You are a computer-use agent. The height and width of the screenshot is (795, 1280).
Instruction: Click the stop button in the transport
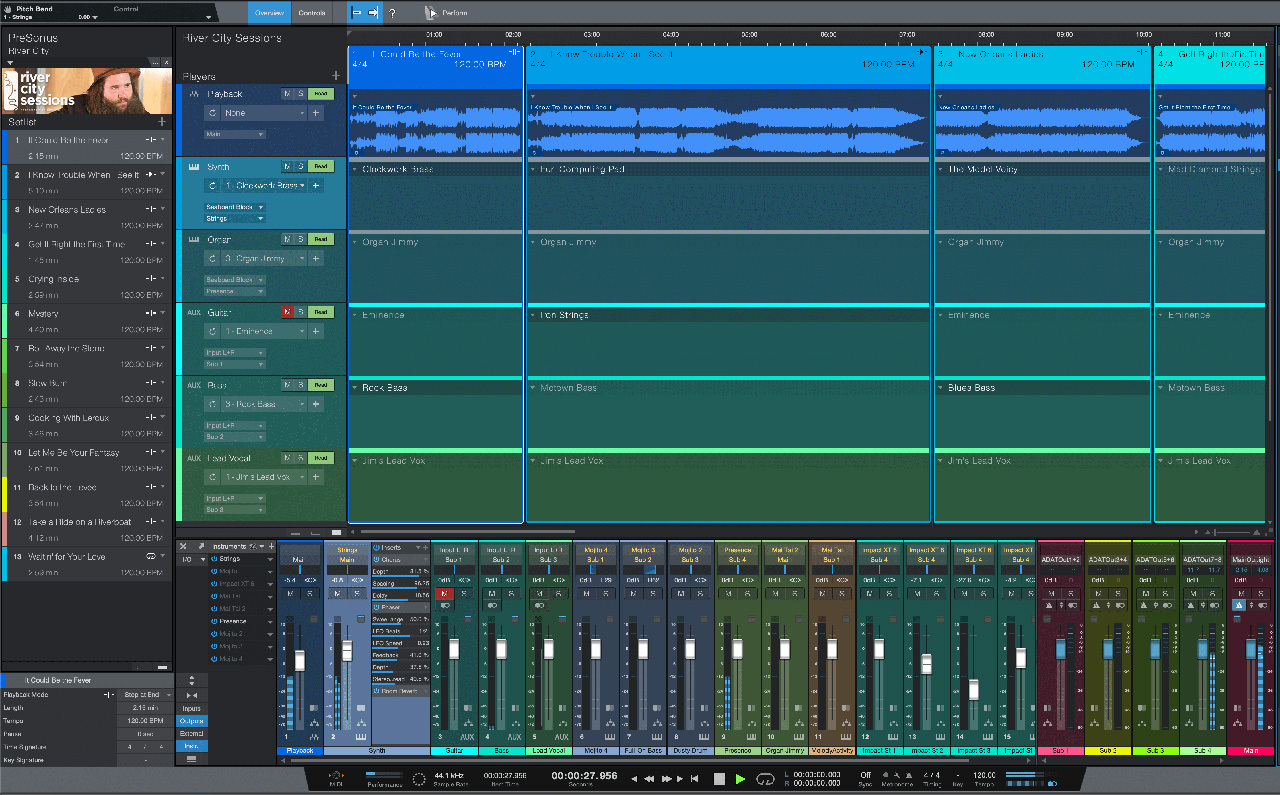pos(719,778)
